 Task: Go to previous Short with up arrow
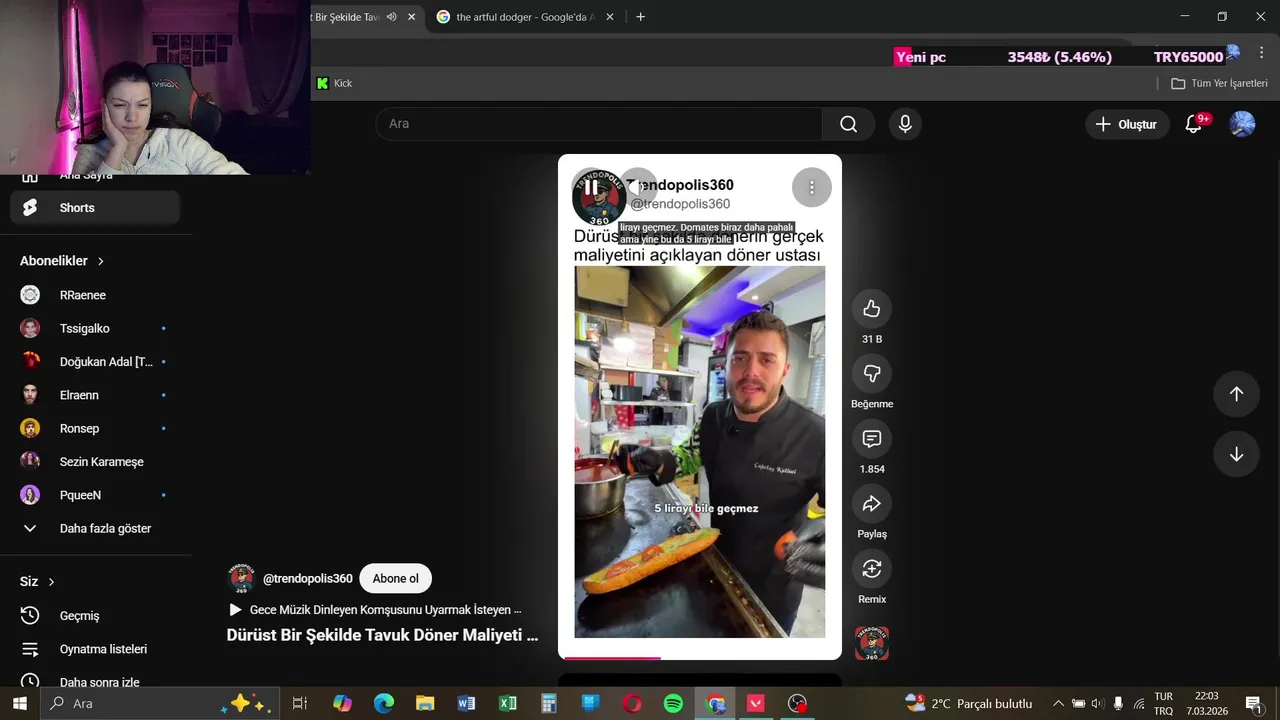coord(1236,394)
